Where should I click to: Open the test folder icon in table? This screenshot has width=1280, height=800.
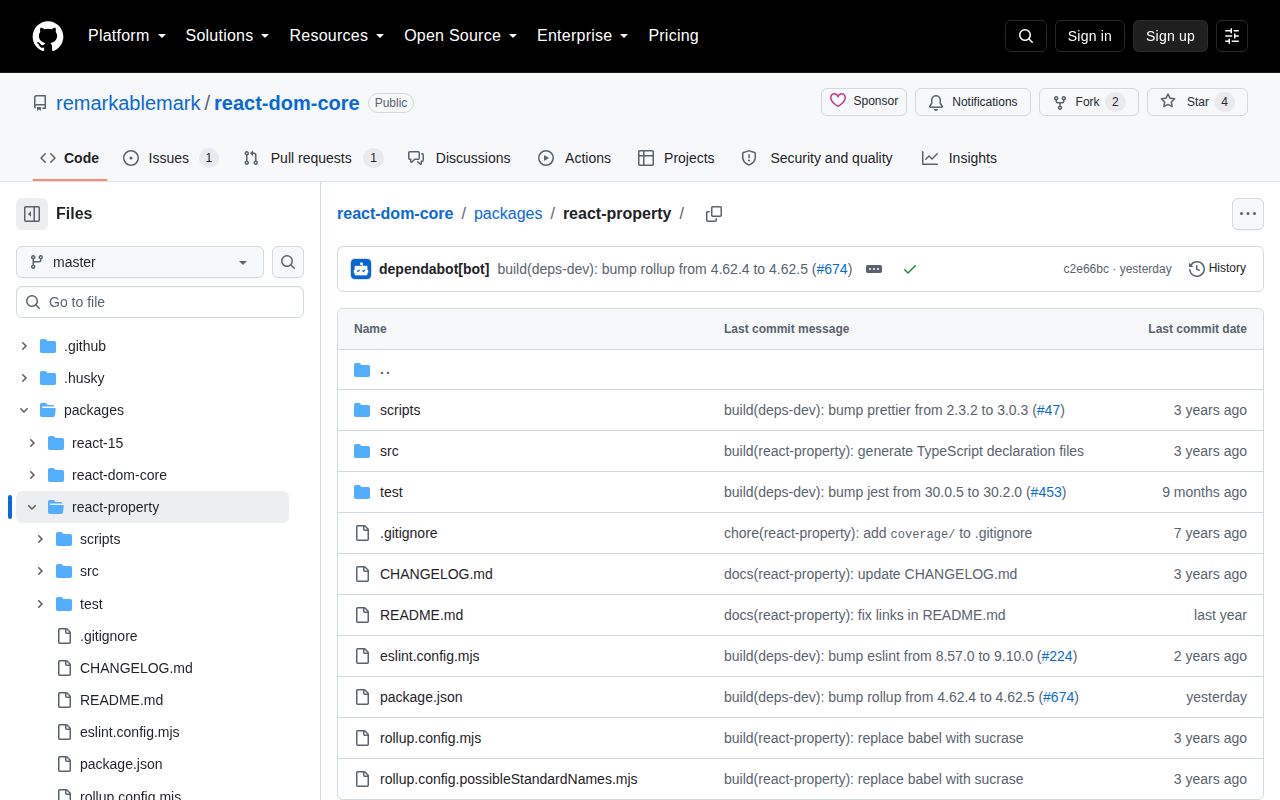click(362, 492)
